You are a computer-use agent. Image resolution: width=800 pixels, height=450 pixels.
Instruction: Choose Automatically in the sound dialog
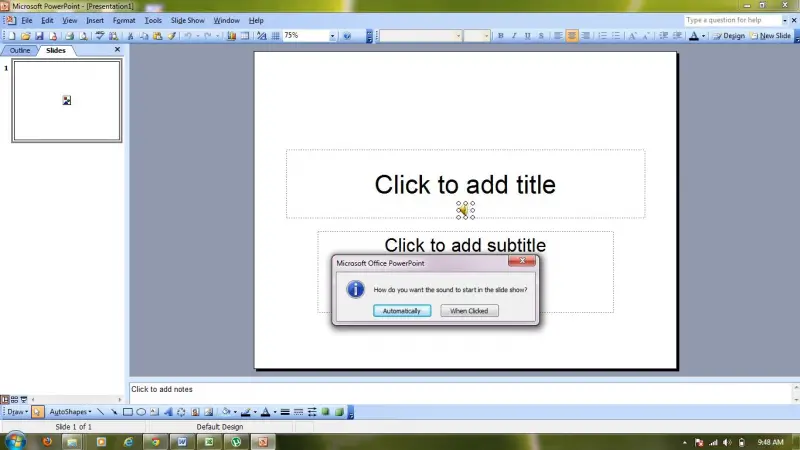[x=402, y=311]
